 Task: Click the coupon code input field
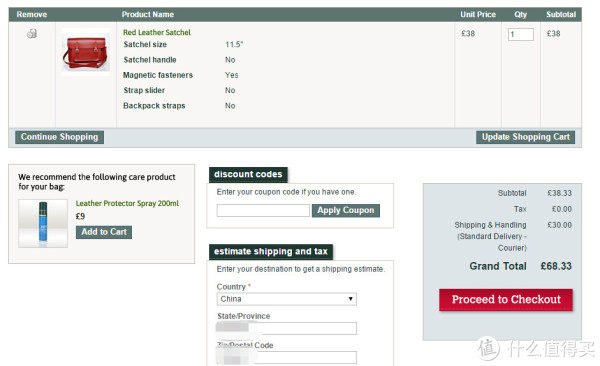pyautogui.click(x=263, y=210)
